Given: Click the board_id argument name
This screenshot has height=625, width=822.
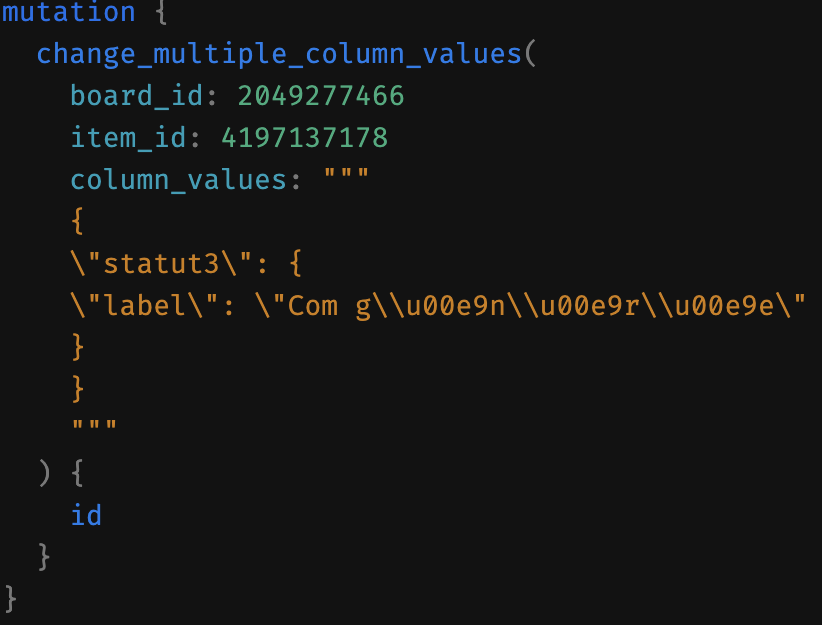Looking at the screenshot, I should point(137,96).
